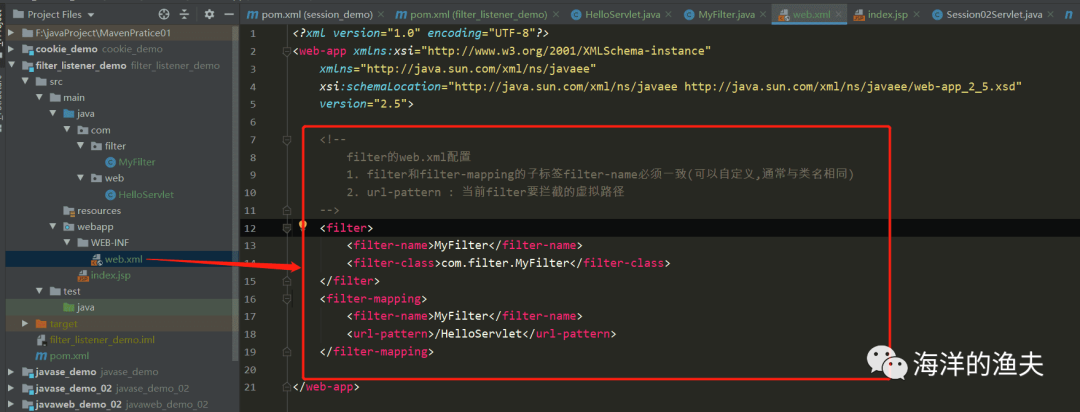This screenshot has width=1080, height=412.
Task: Collapse the test folder
Action: [39, 291]
